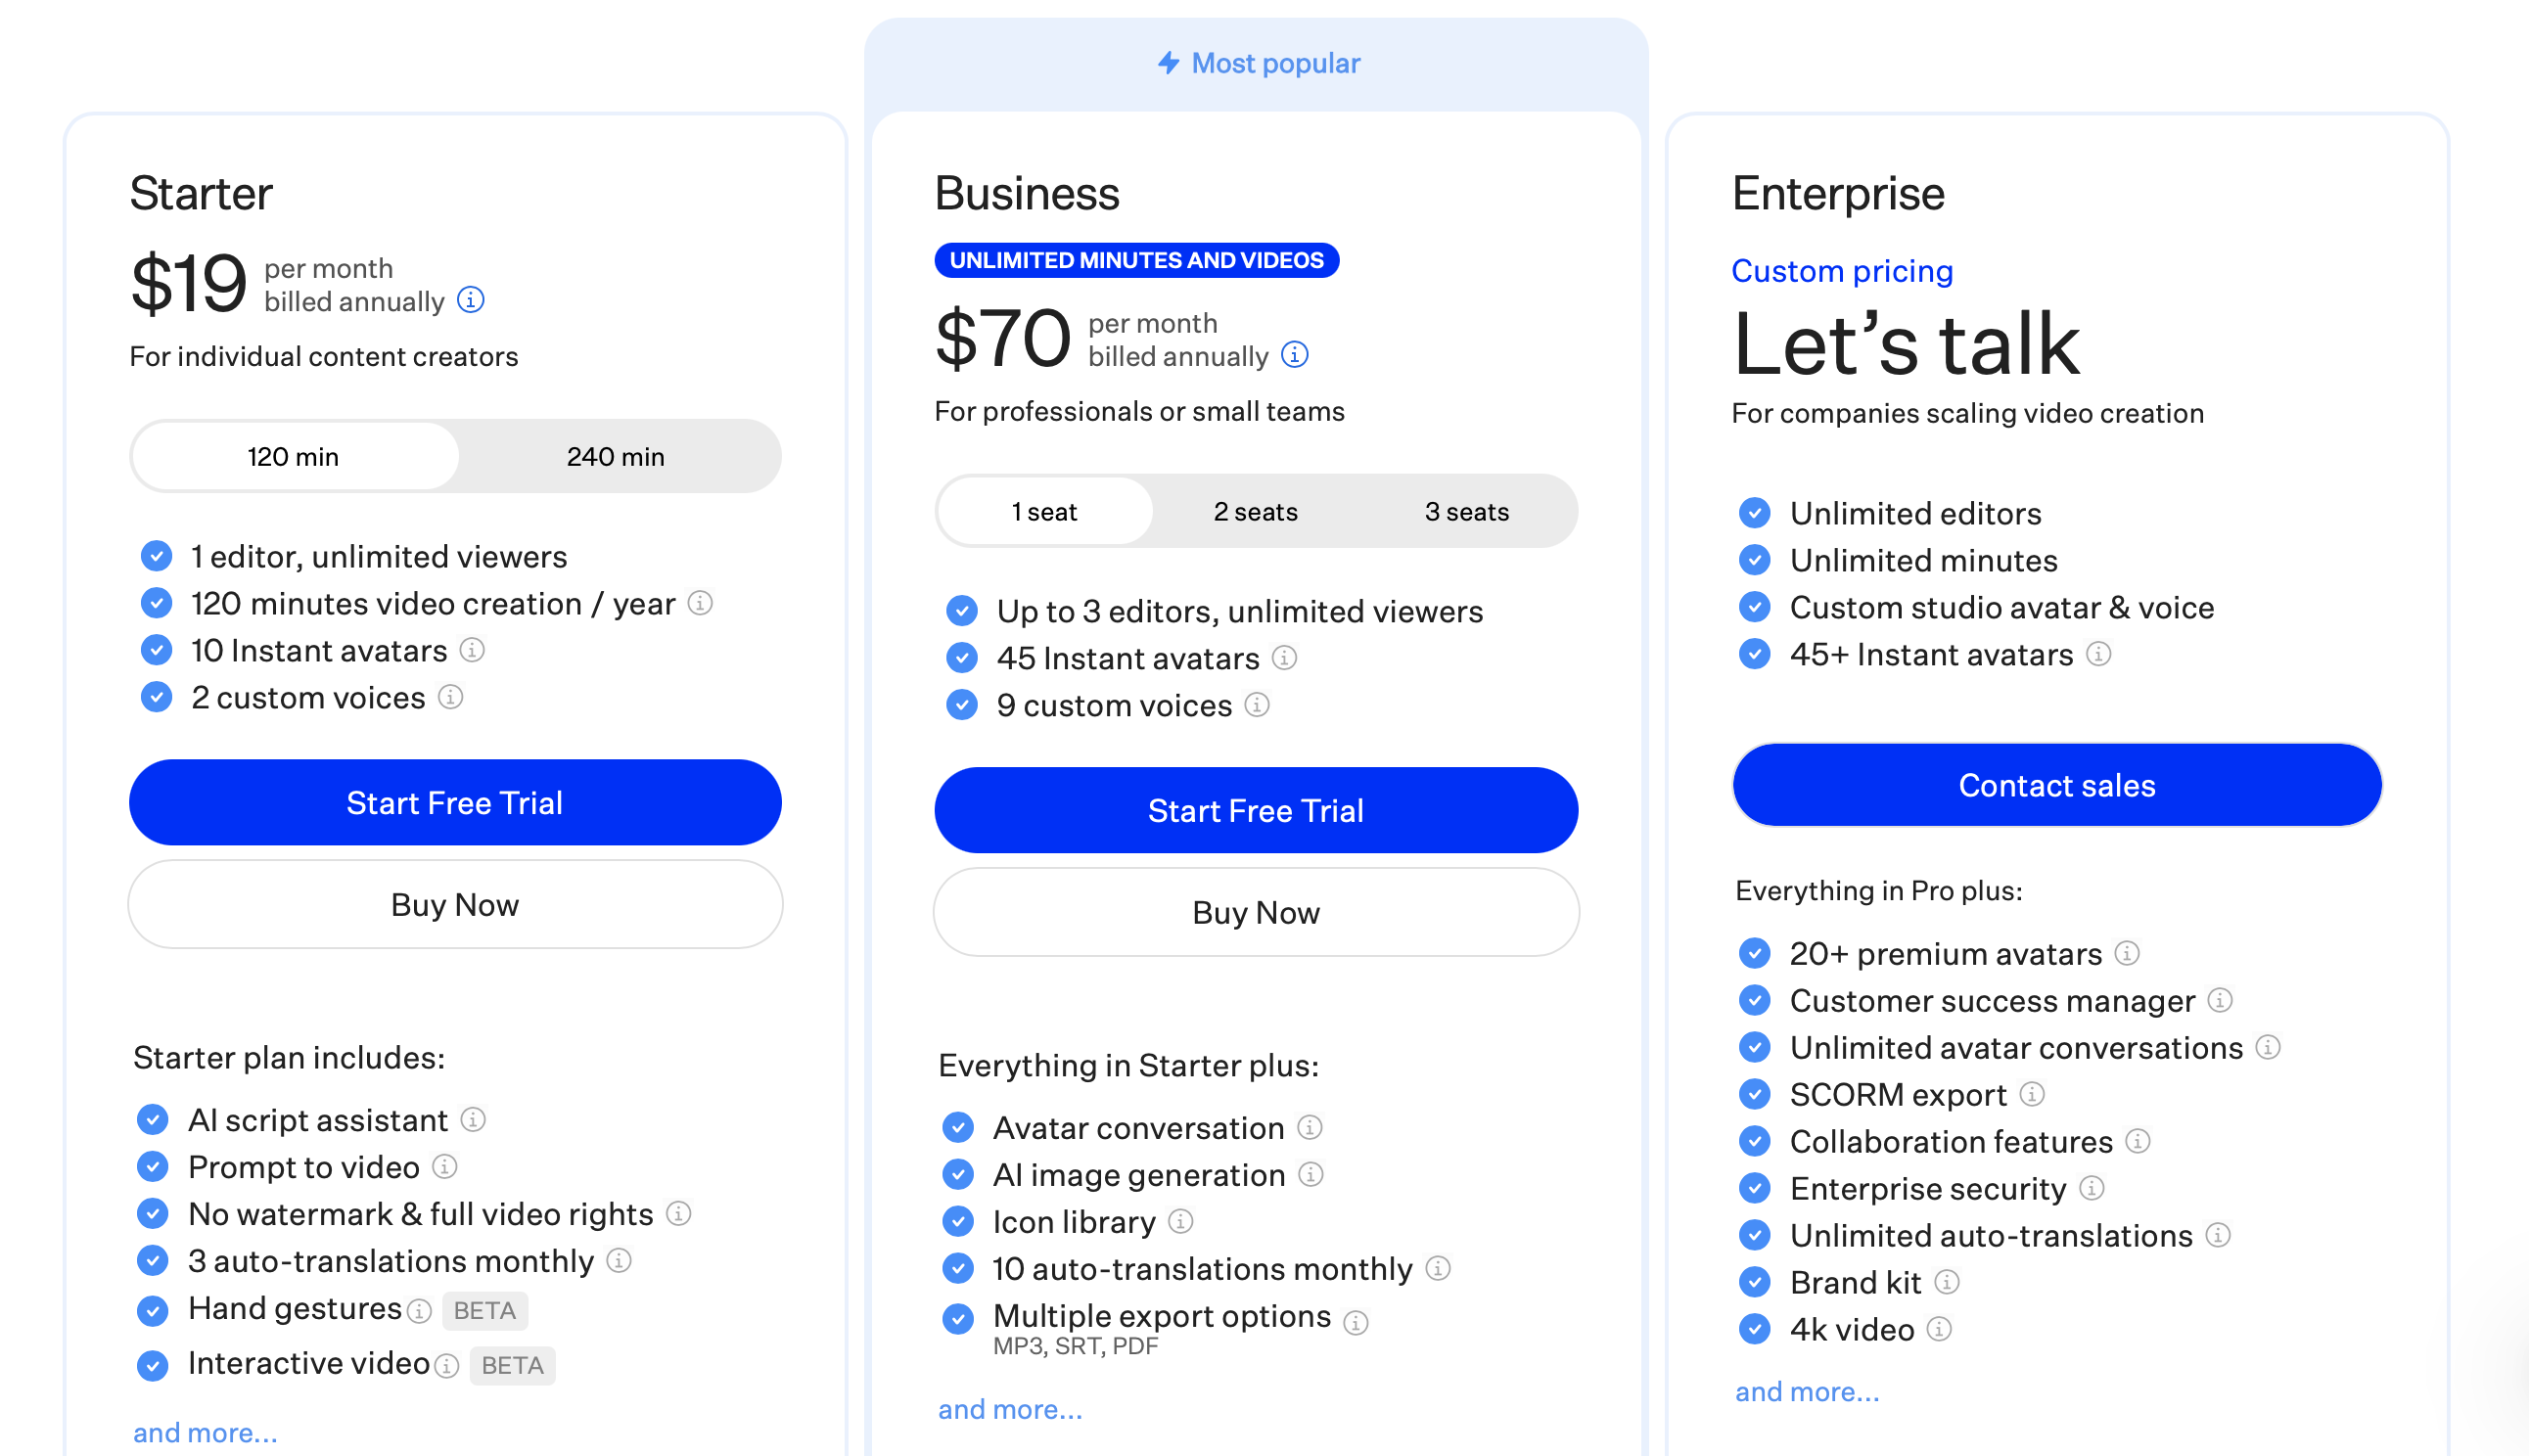Viewport: 2529px width, 1456px height.
Task: Show AI image generation info icon
Action: pyautogui.click(x=1310, y=1175)
